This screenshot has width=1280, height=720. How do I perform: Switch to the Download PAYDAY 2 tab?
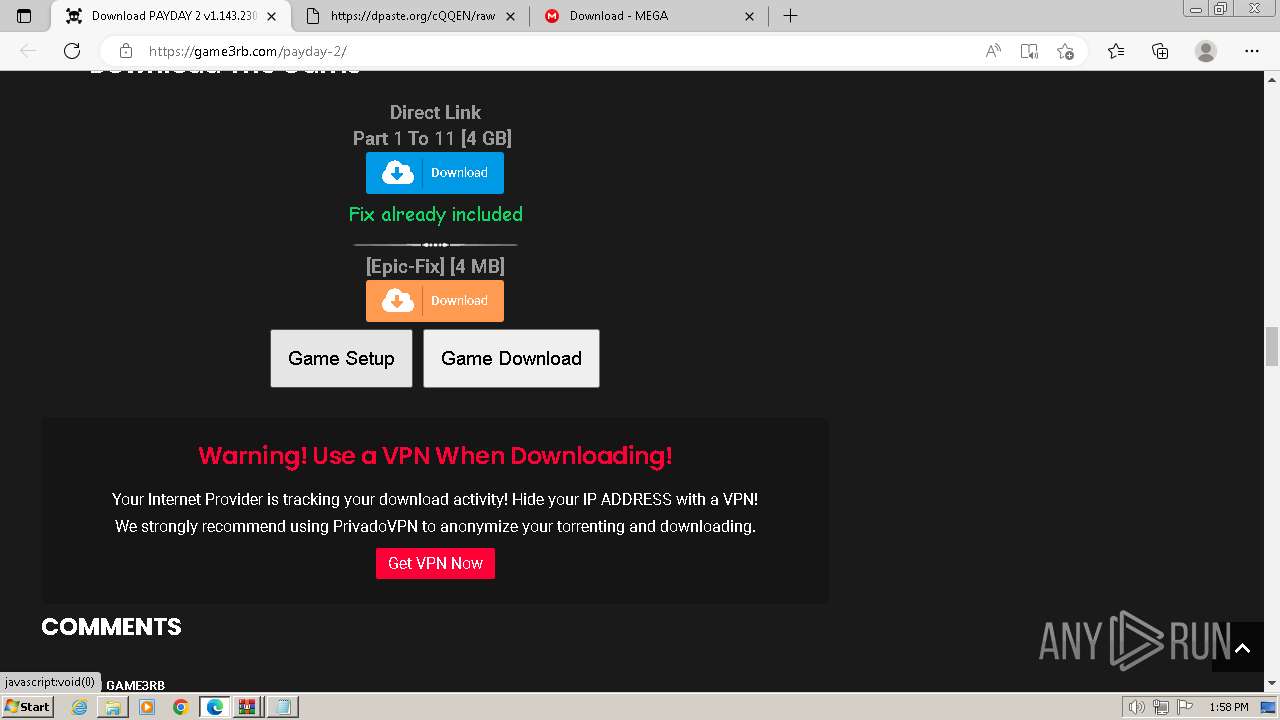(173, 16)
